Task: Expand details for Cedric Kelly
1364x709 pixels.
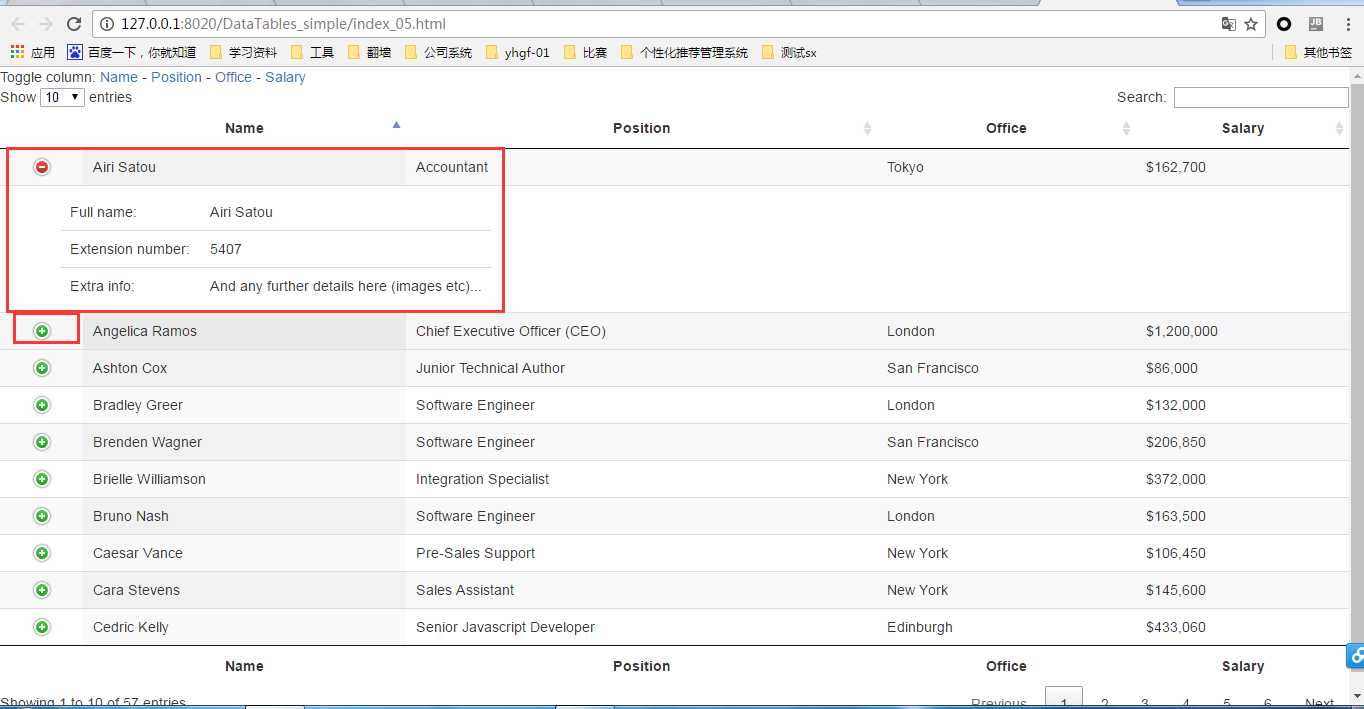Action: point(42,627)
